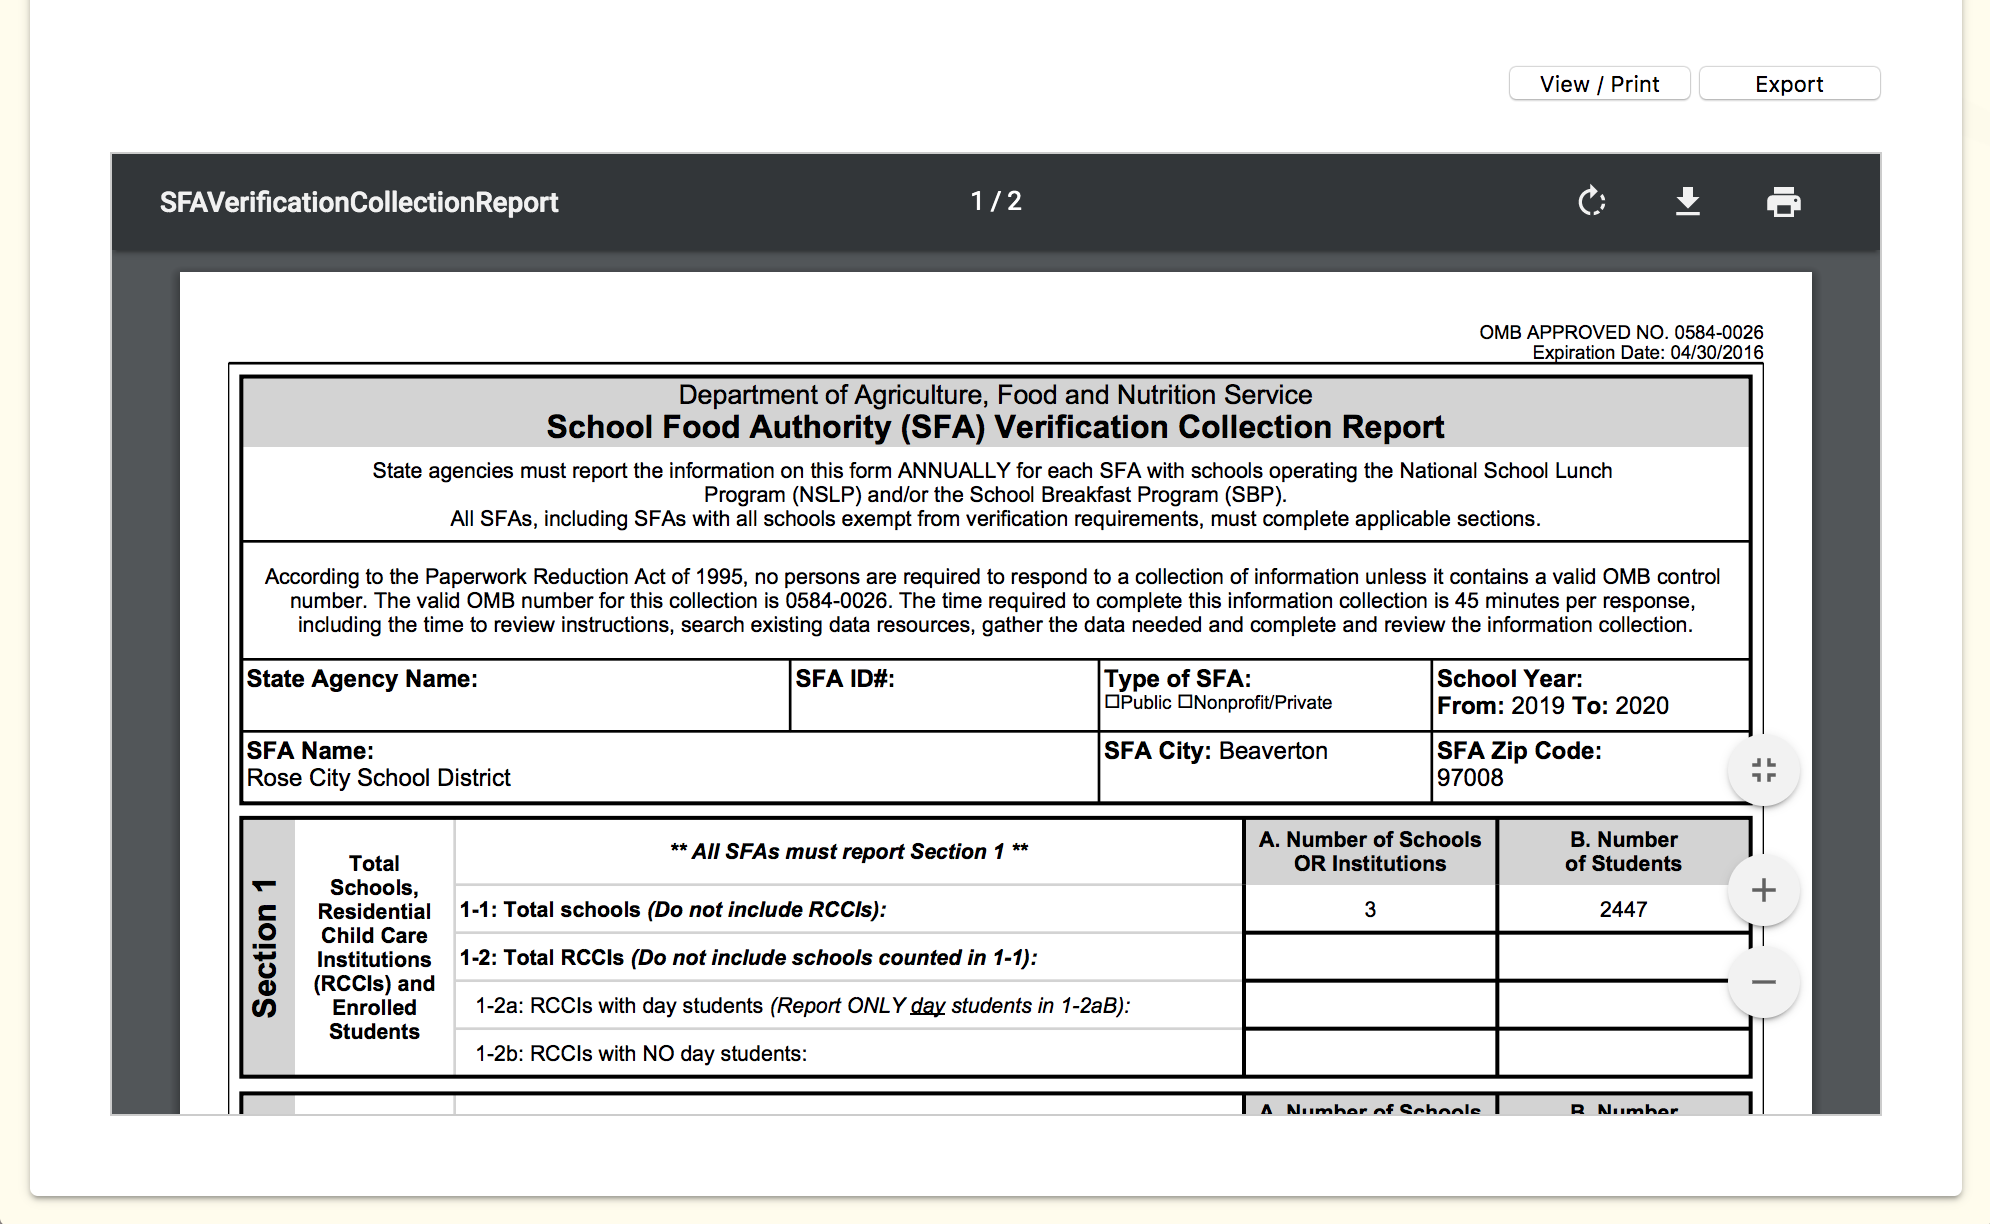Click the zip code 97008 cell
Viewport: 1990px width, 1224px height.
1470,778
